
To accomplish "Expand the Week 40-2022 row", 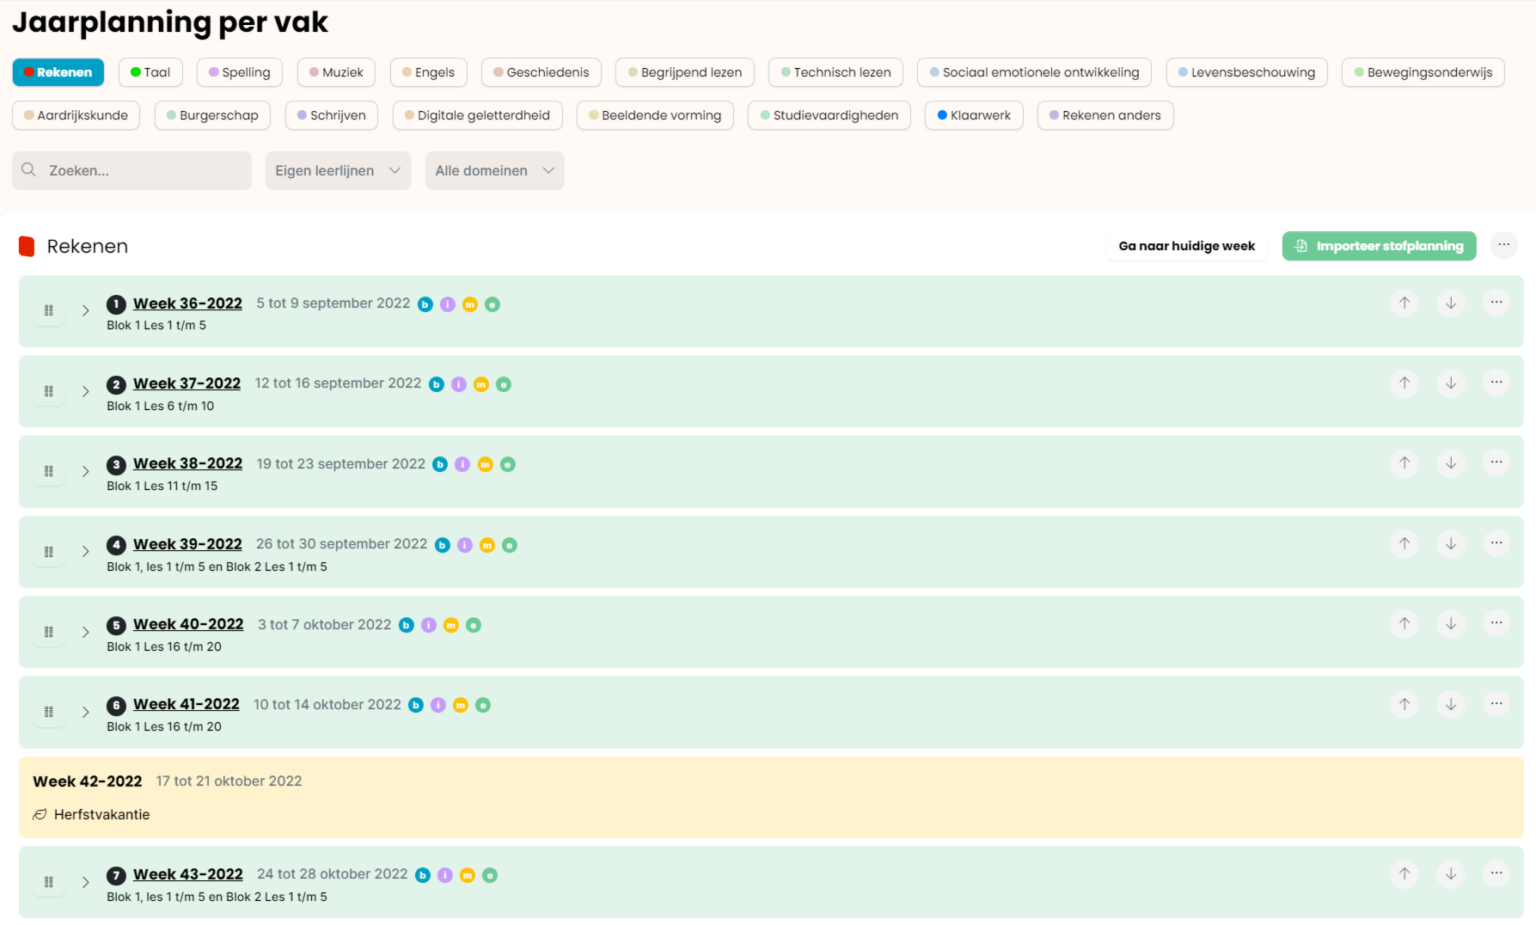I will 86,632.
